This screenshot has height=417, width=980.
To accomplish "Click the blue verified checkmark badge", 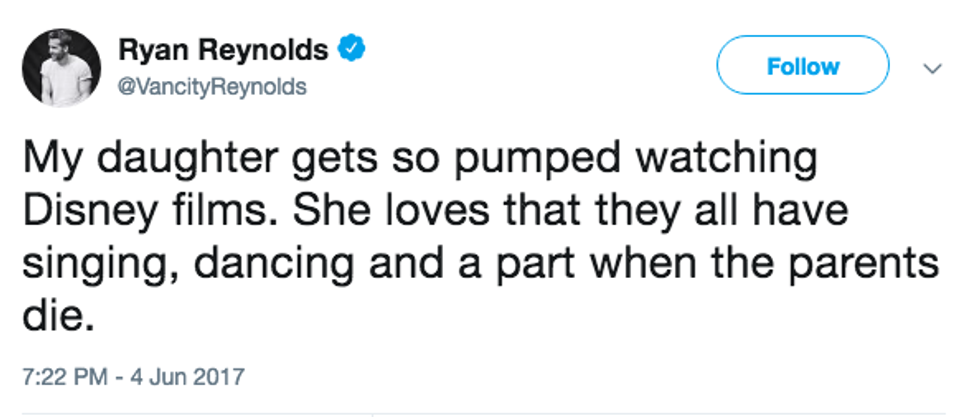I will 349,48.
